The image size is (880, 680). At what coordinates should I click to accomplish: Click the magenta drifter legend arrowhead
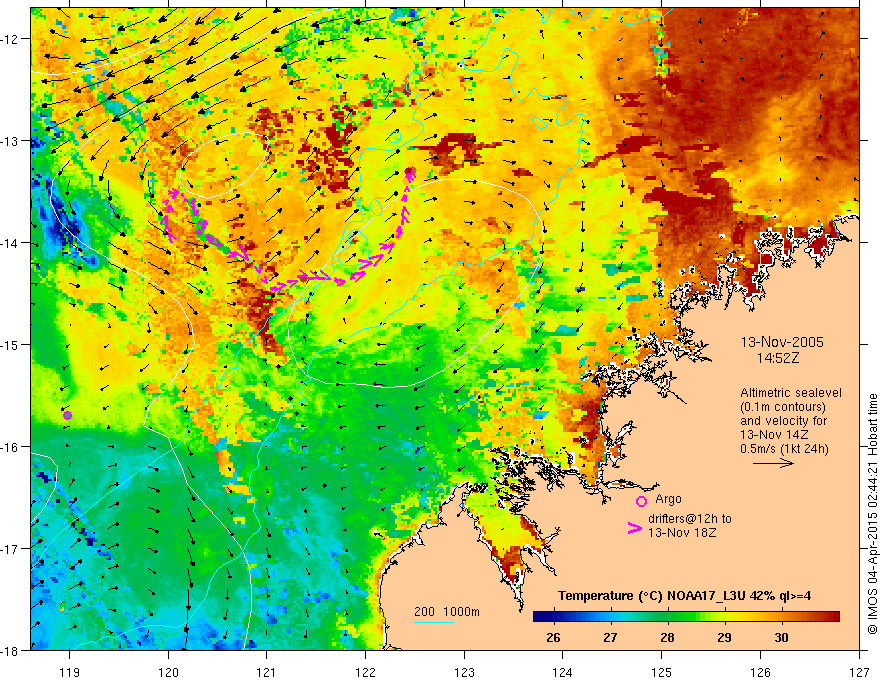tap(635, 528)
